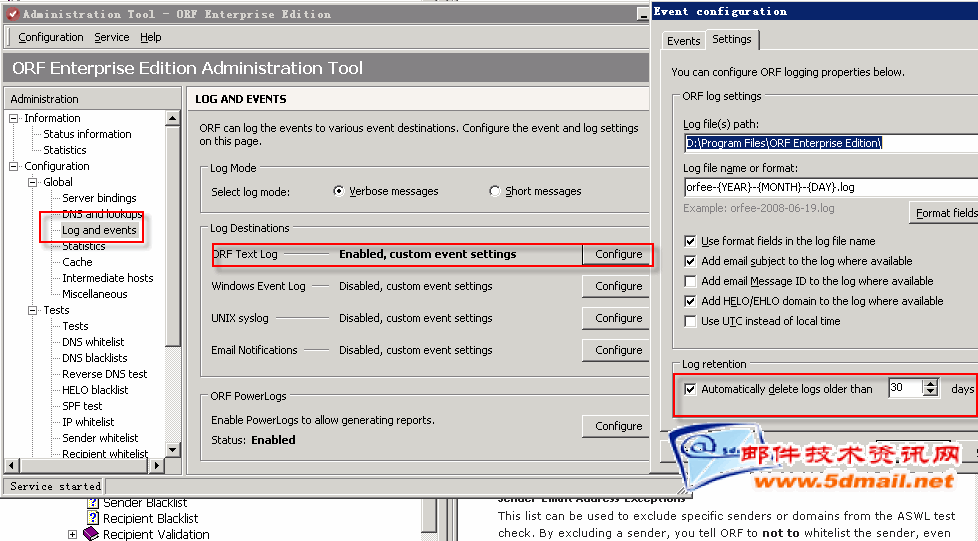Viewport: 978px width, 541px height.
Task: Select Verbose messages log mode
Action: [x=339, y=191]
